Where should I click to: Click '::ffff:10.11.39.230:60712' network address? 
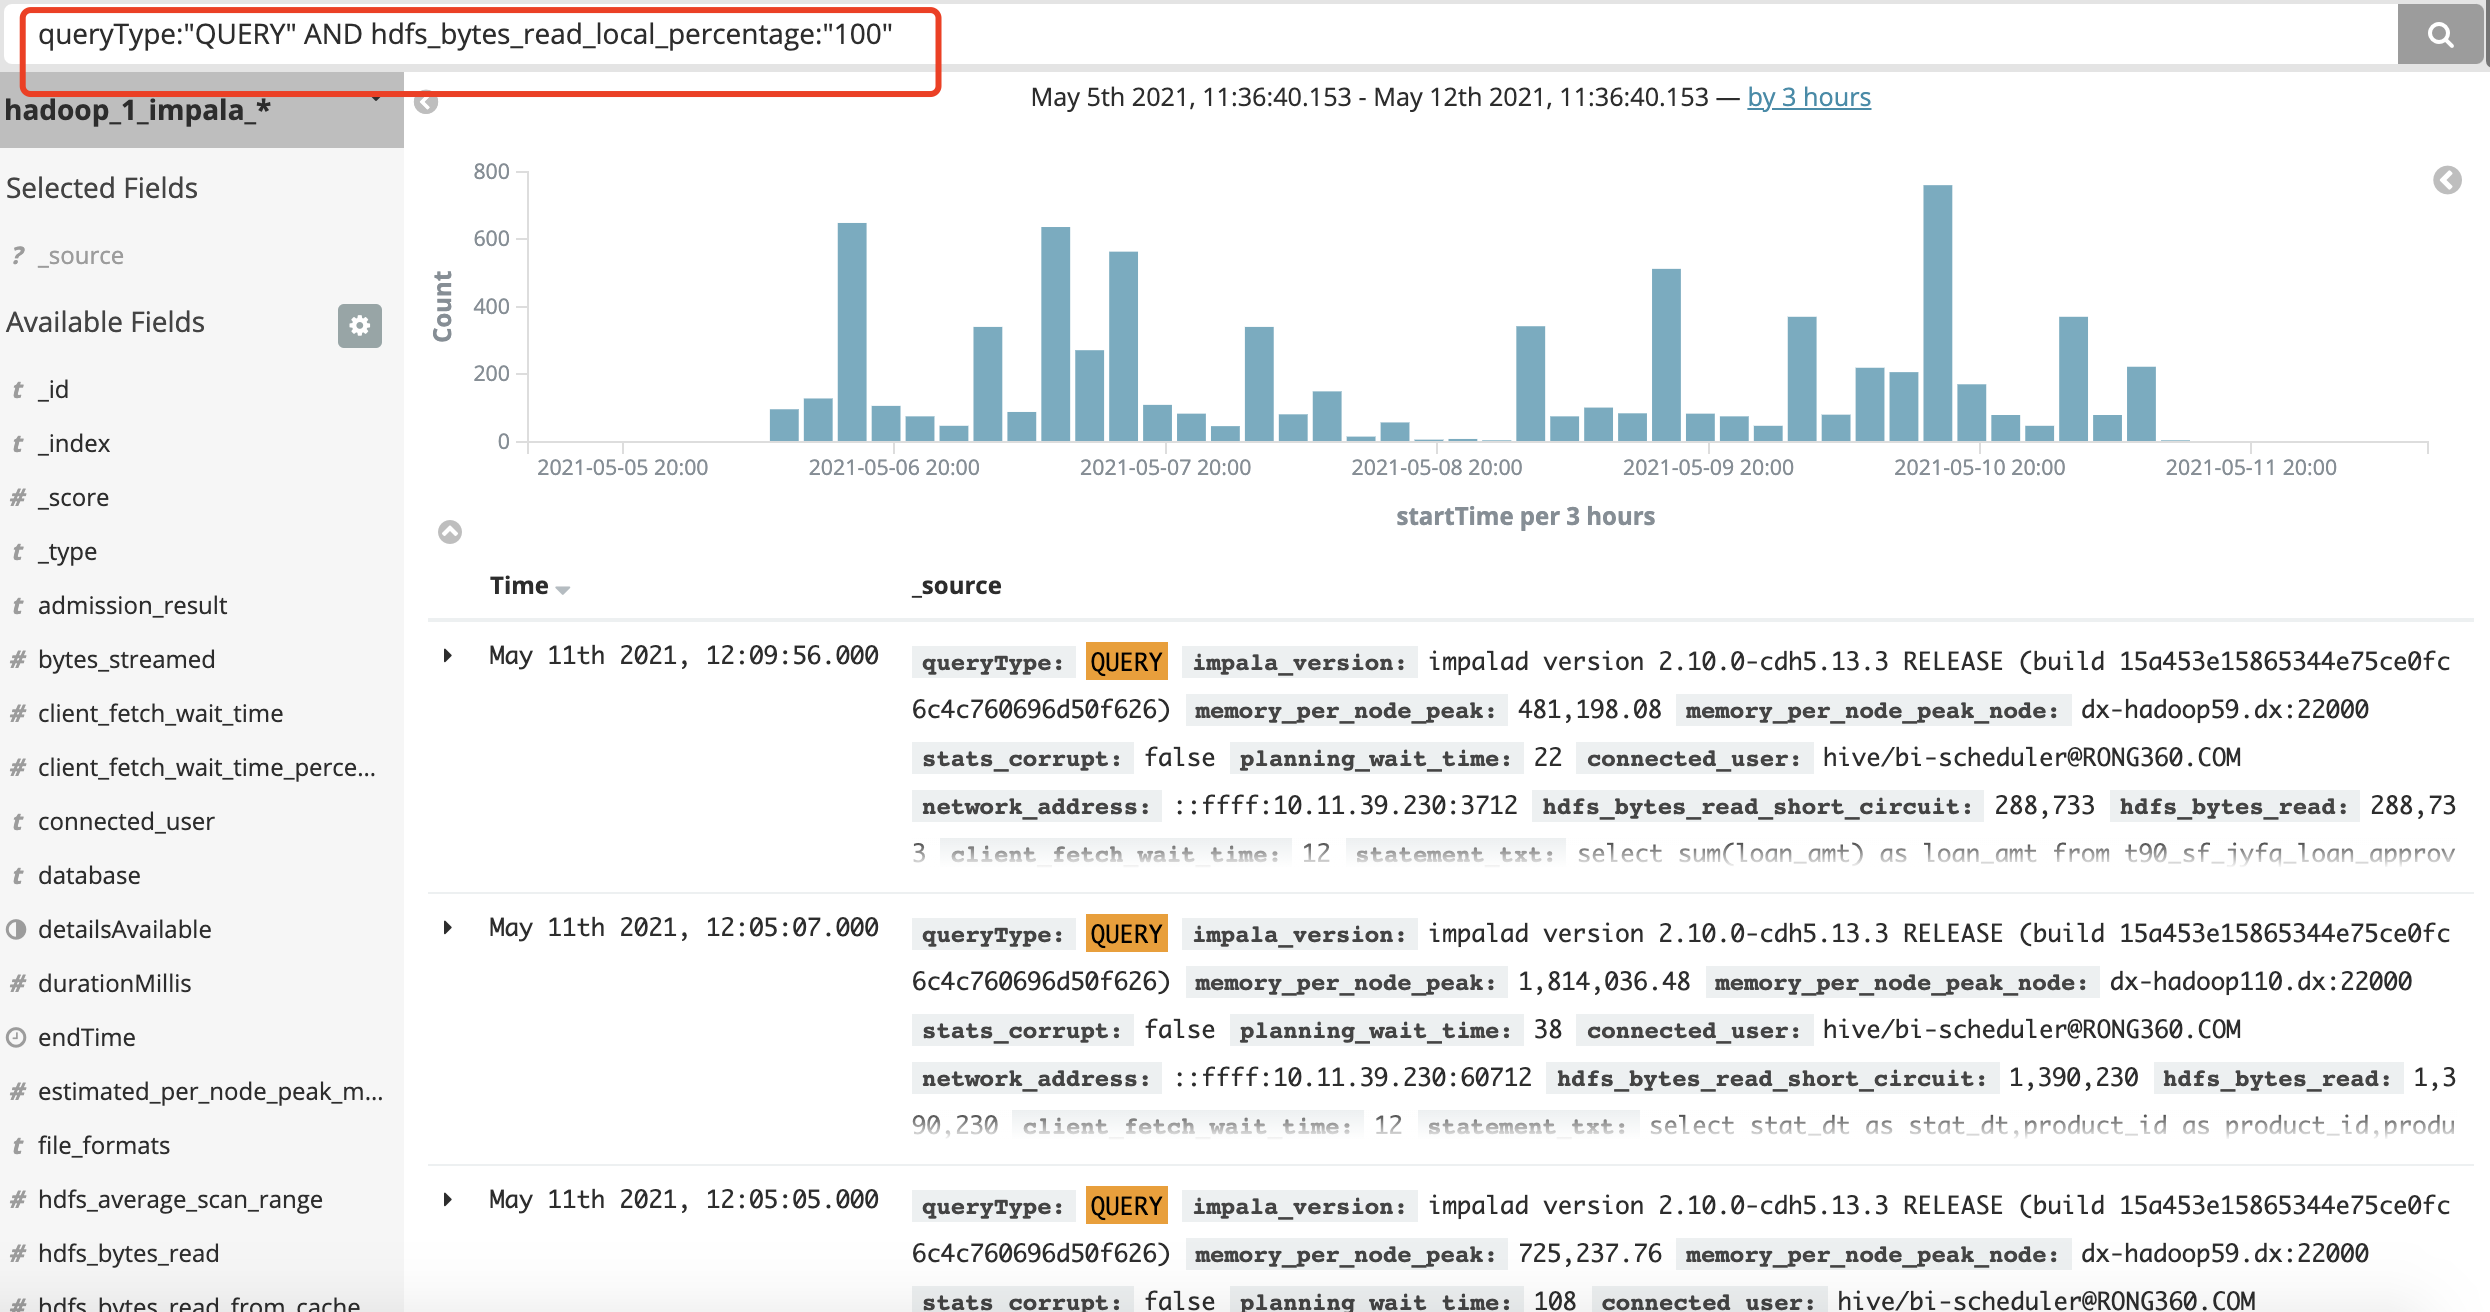1352,1078
